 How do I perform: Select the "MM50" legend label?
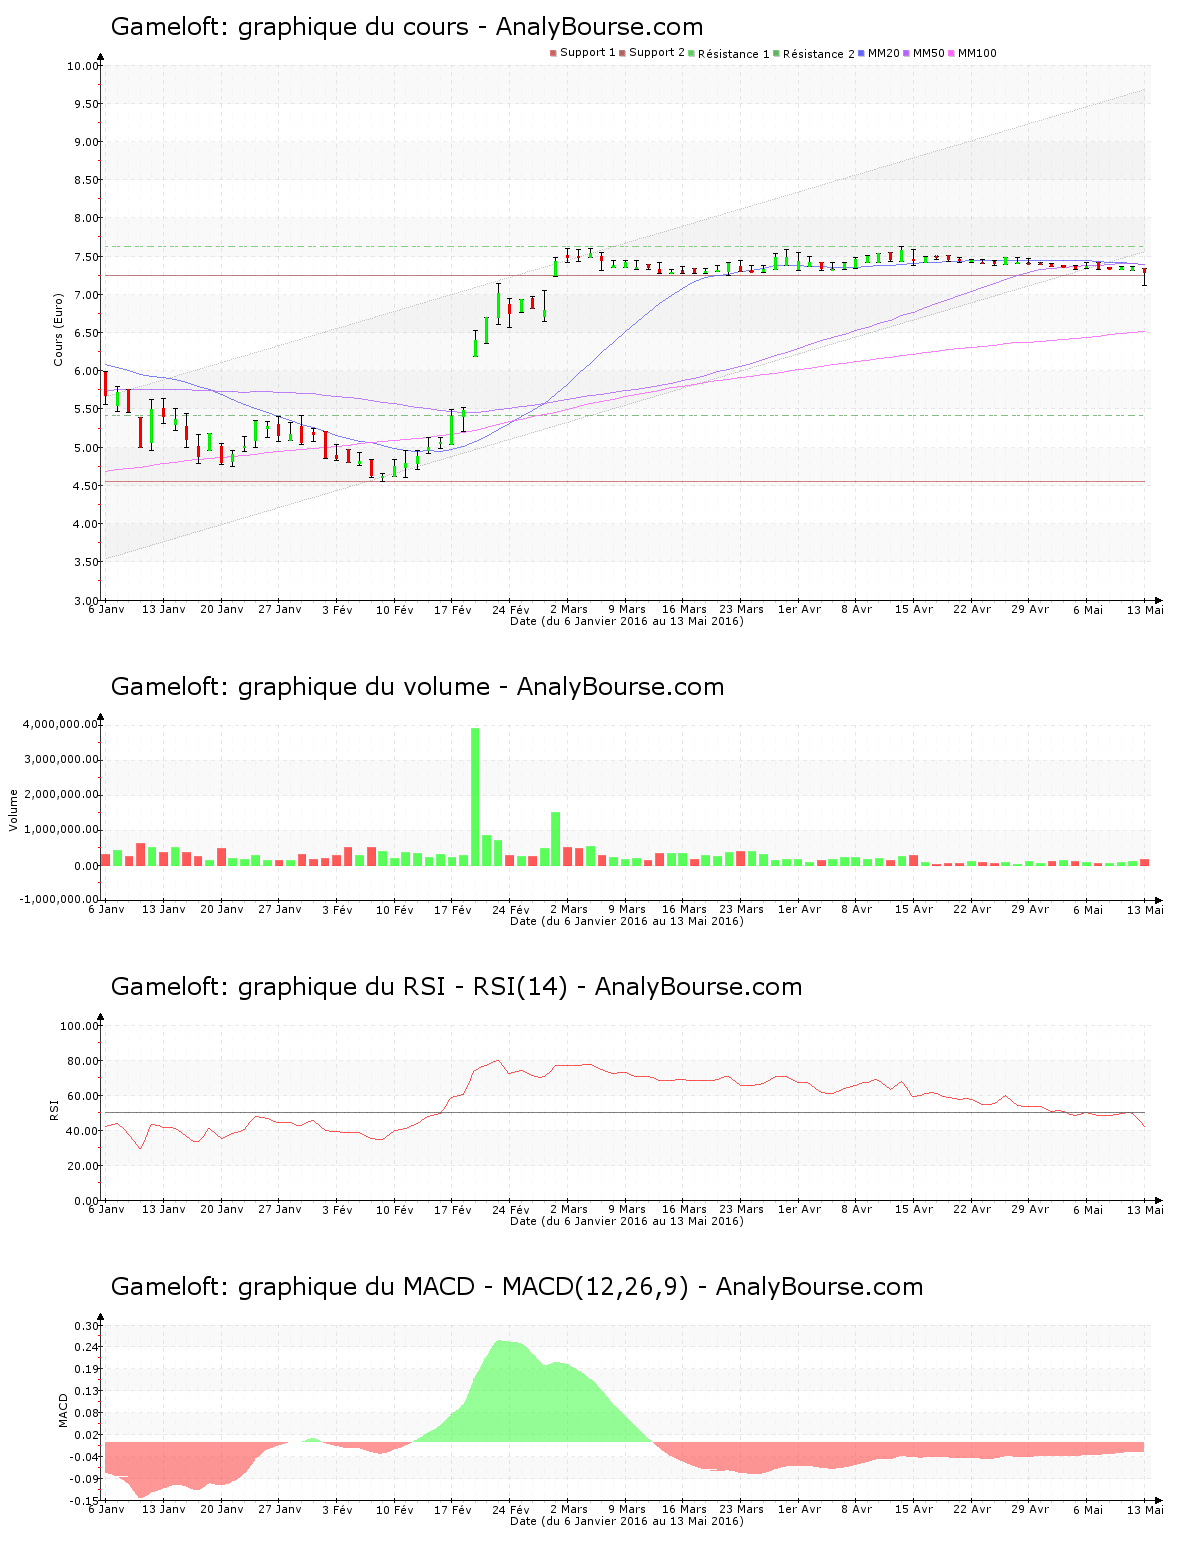click(x=929, y=53)
